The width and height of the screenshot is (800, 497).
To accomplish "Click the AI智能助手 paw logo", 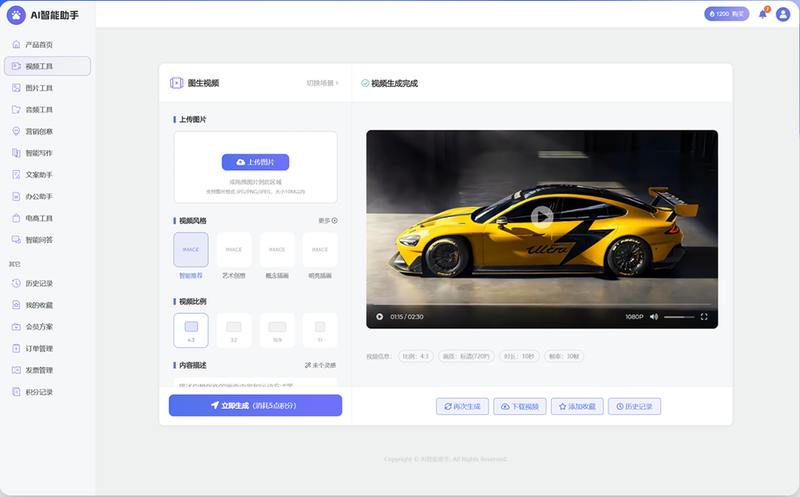I will 16,15.
